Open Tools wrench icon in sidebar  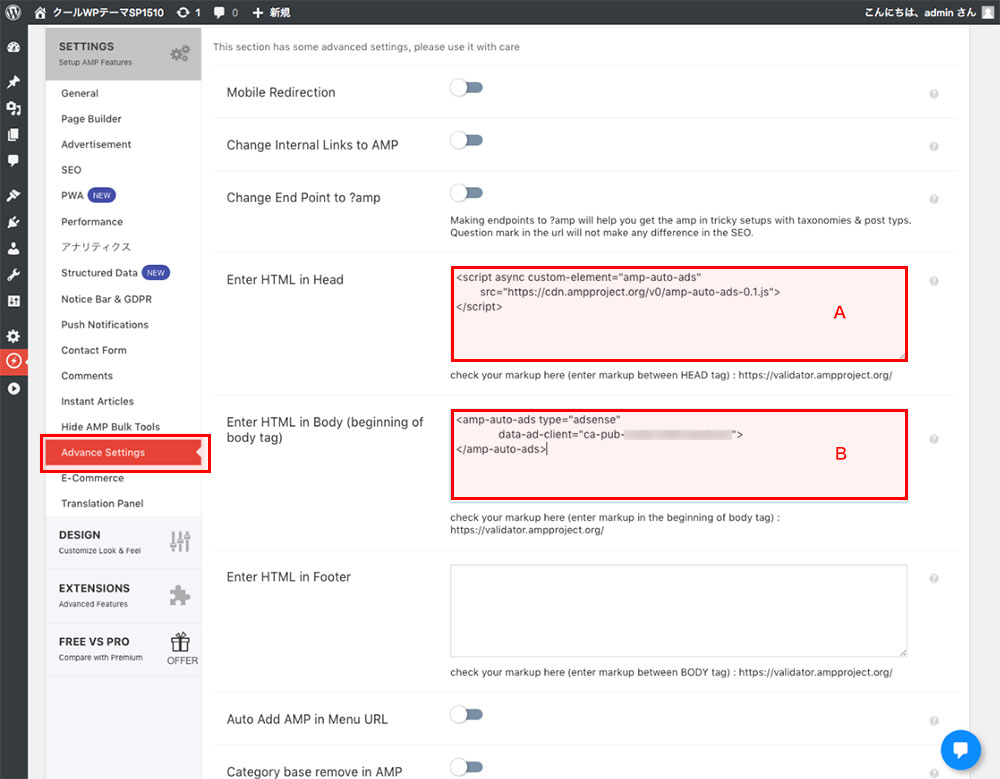[x=13, y=275]
